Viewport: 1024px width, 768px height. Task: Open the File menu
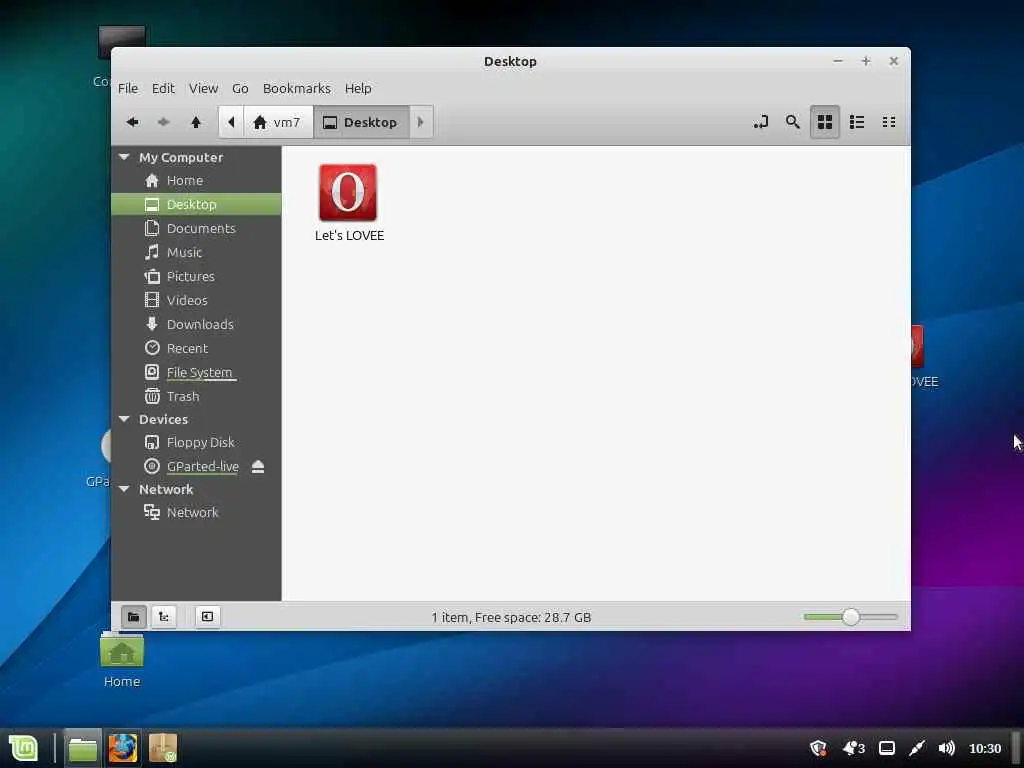pos(128,88)
